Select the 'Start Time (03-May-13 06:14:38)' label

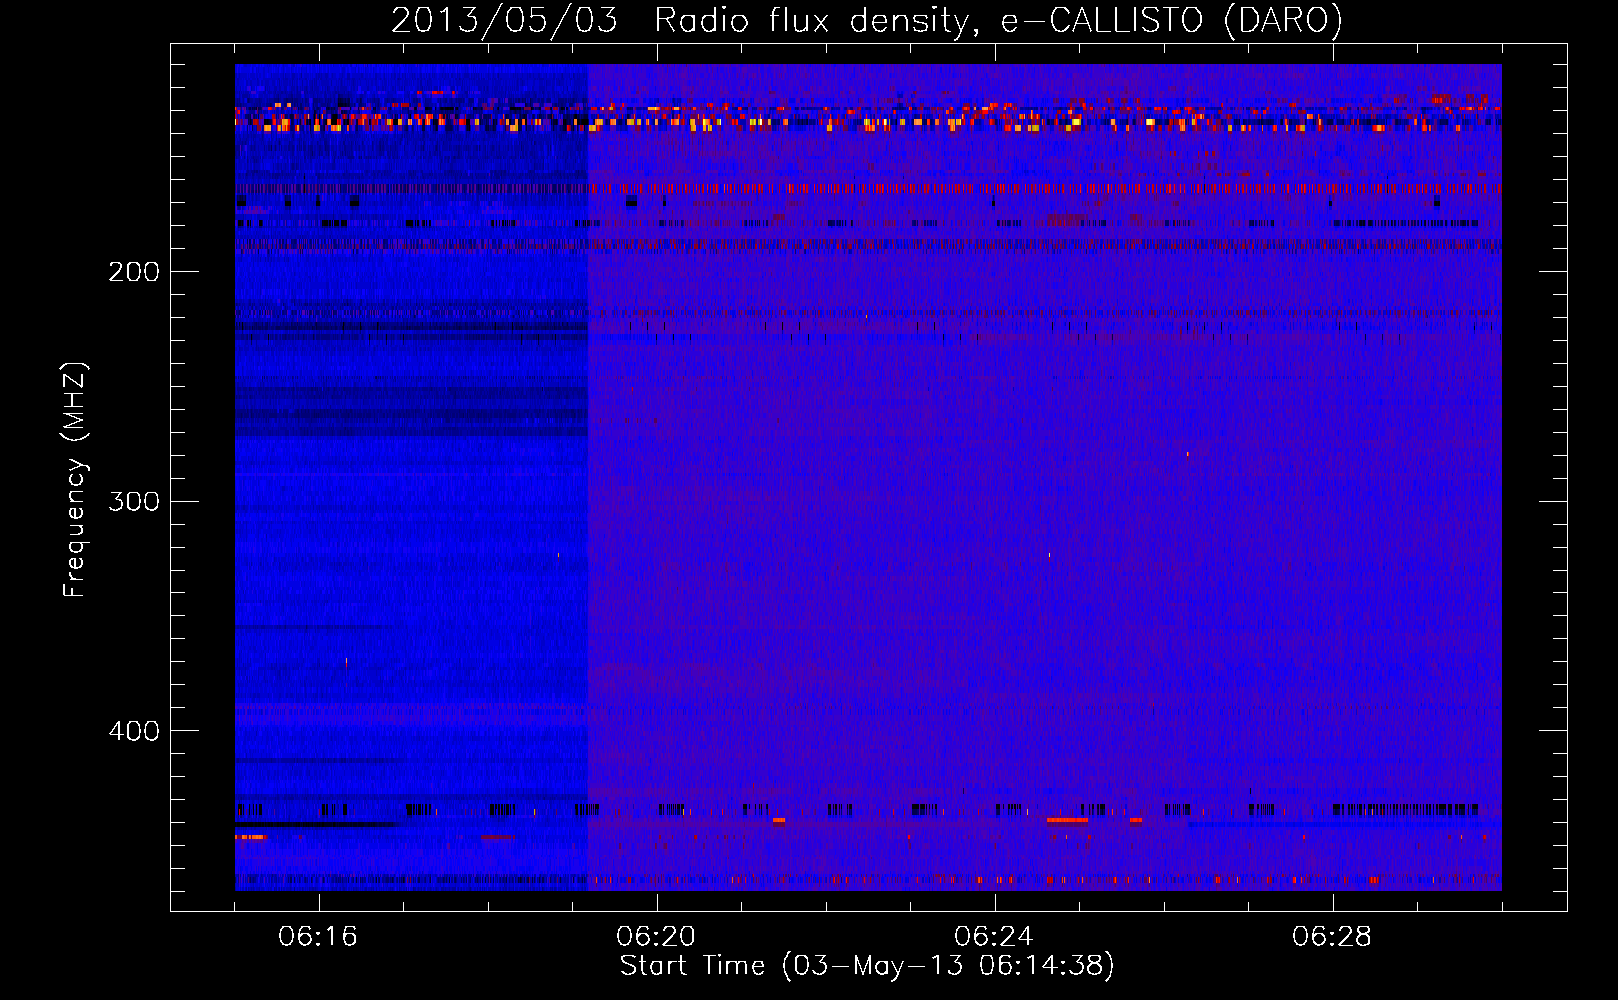(867, 966)
